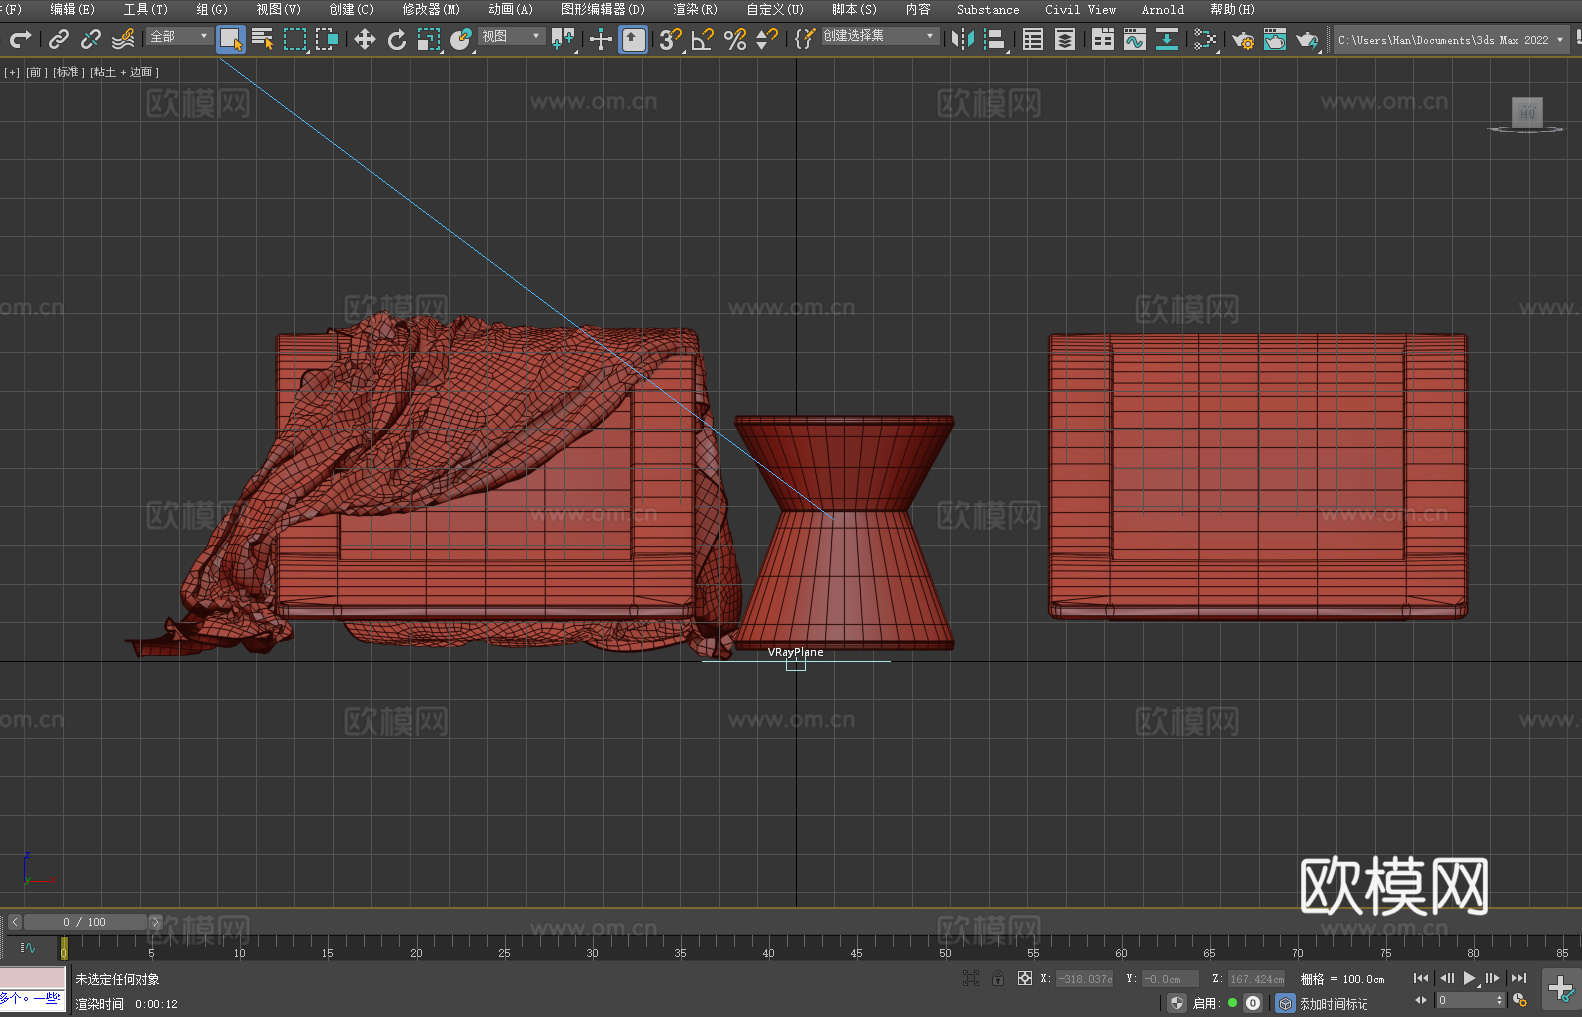The image size is (1582, 1017).
Task: Activate the Select Object tool
Action: tap(231, 39)
